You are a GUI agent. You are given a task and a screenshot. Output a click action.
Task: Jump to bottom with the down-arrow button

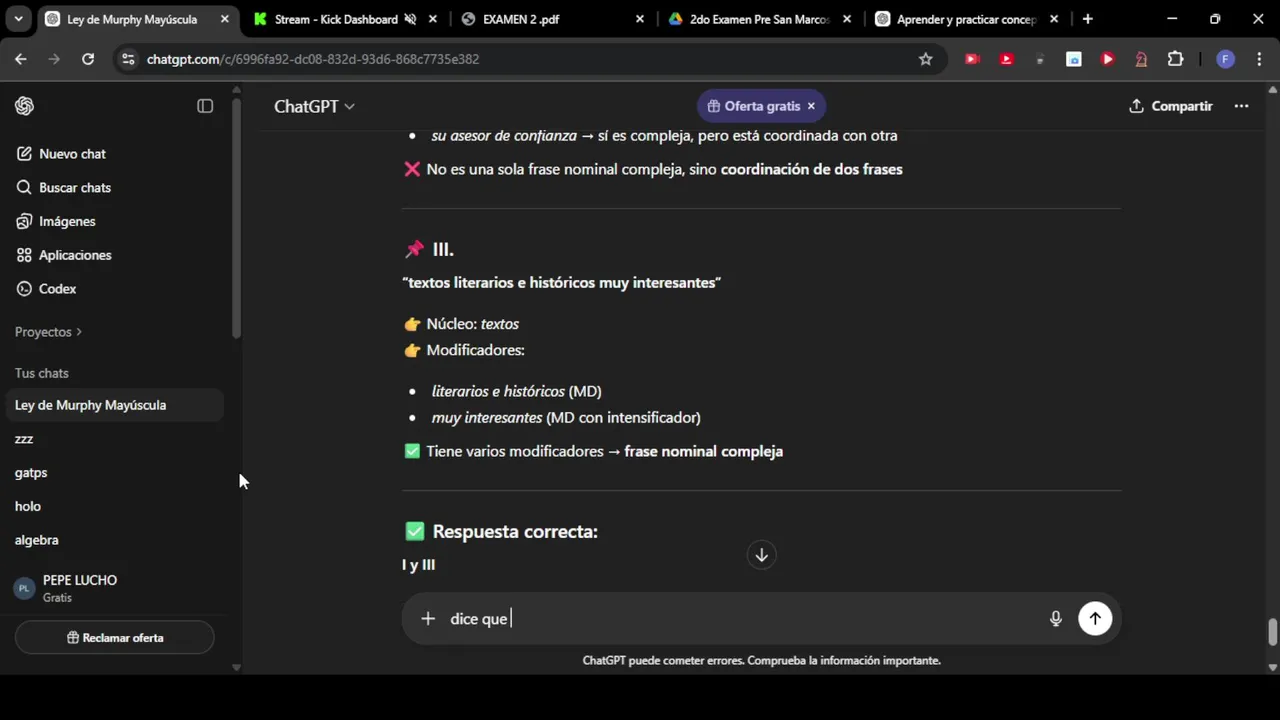point(761,555)
